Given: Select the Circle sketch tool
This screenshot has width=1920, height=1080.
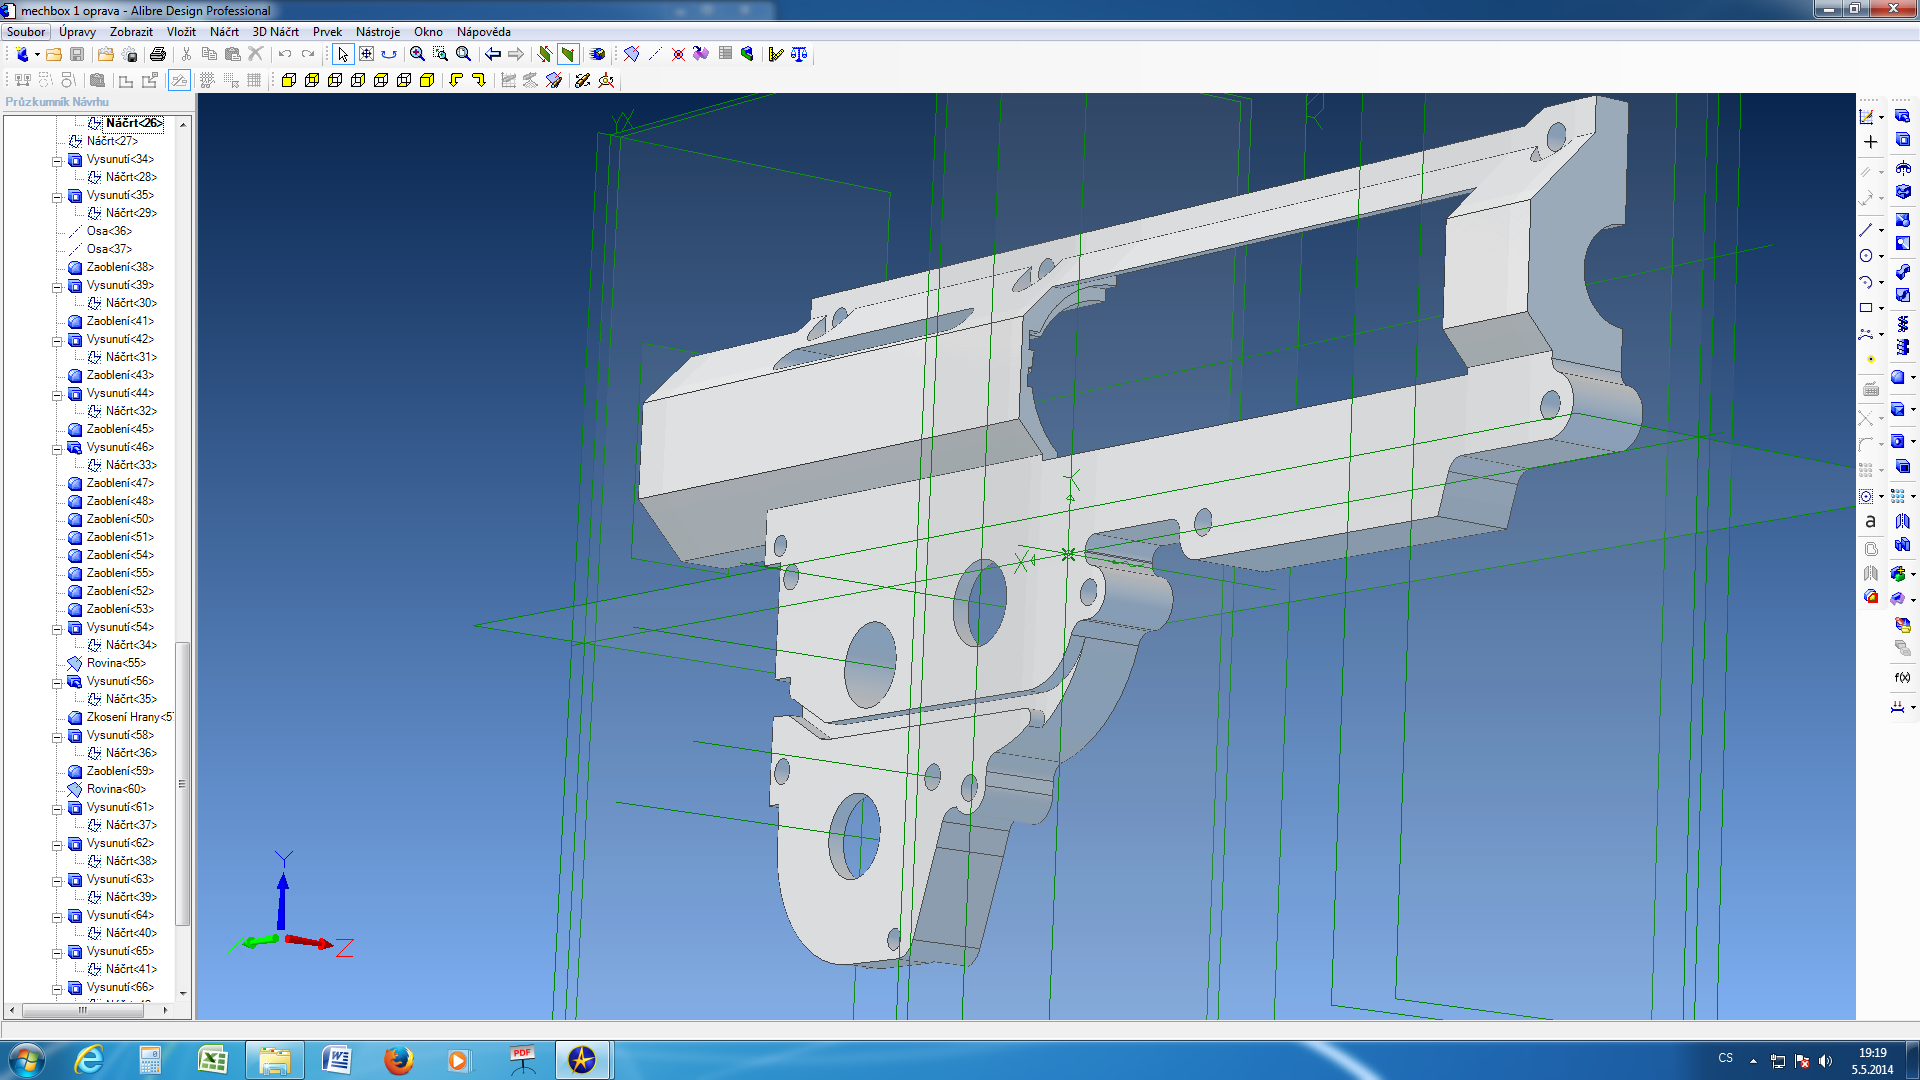Looking at the screenshot, I should (1866, 256).
